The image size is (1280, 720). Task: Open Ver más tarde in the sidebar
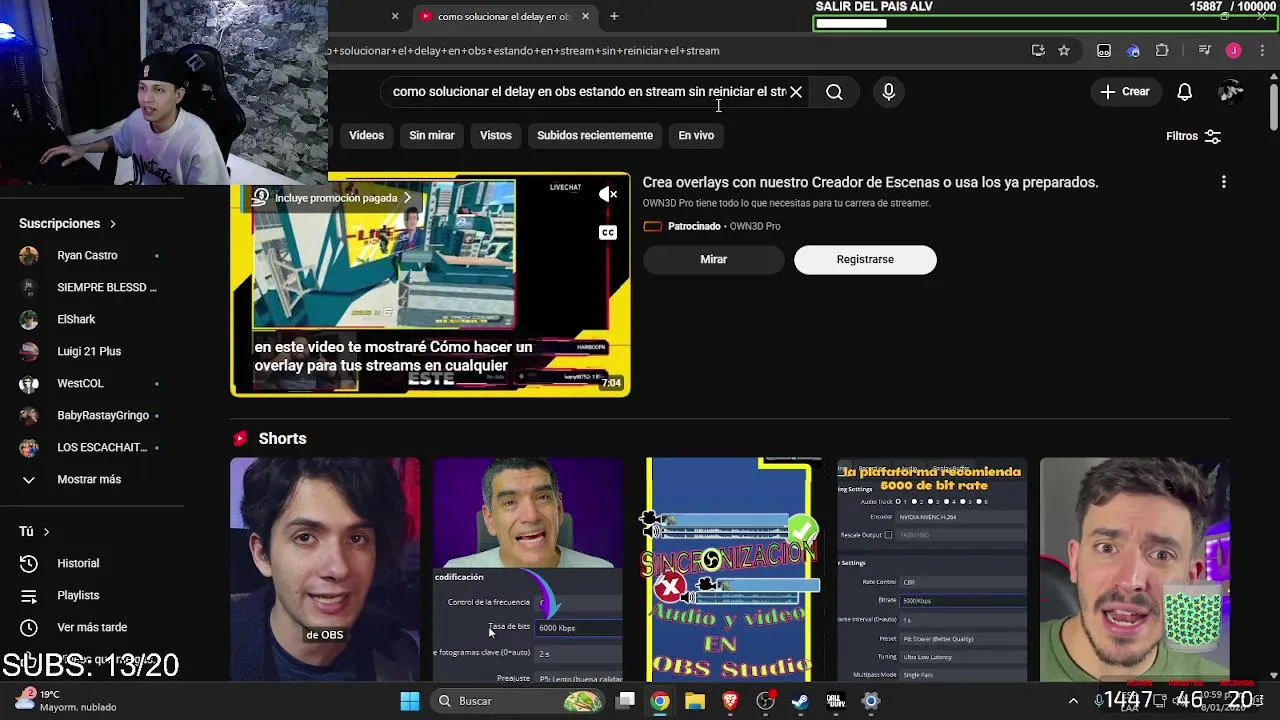click(92, 627)
